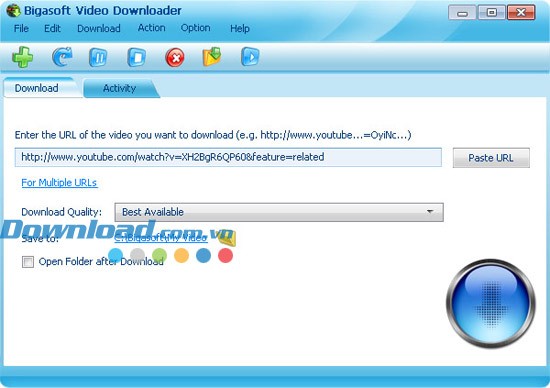Screen dimensions: 550x388
Task: Click the blue play video toolbar icon
Action: pos(250,57)
